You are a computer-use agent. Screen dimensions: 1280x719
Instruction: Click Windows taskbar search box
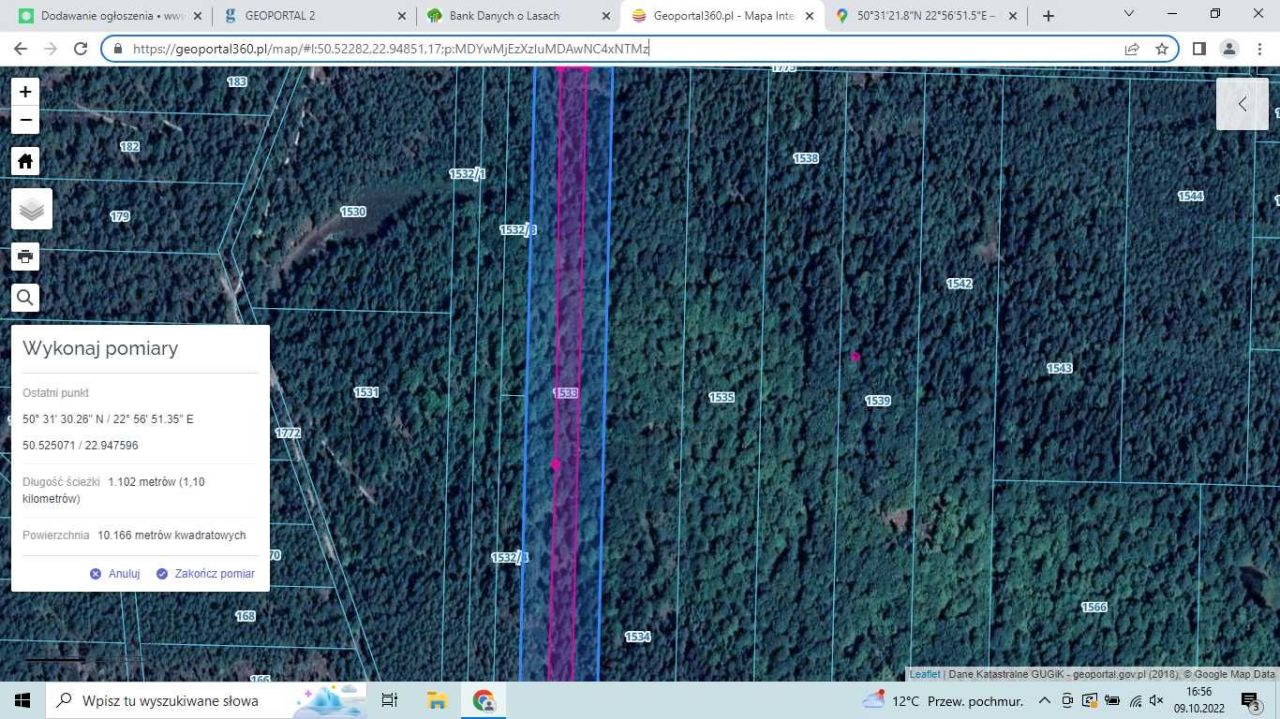(207, 700)
